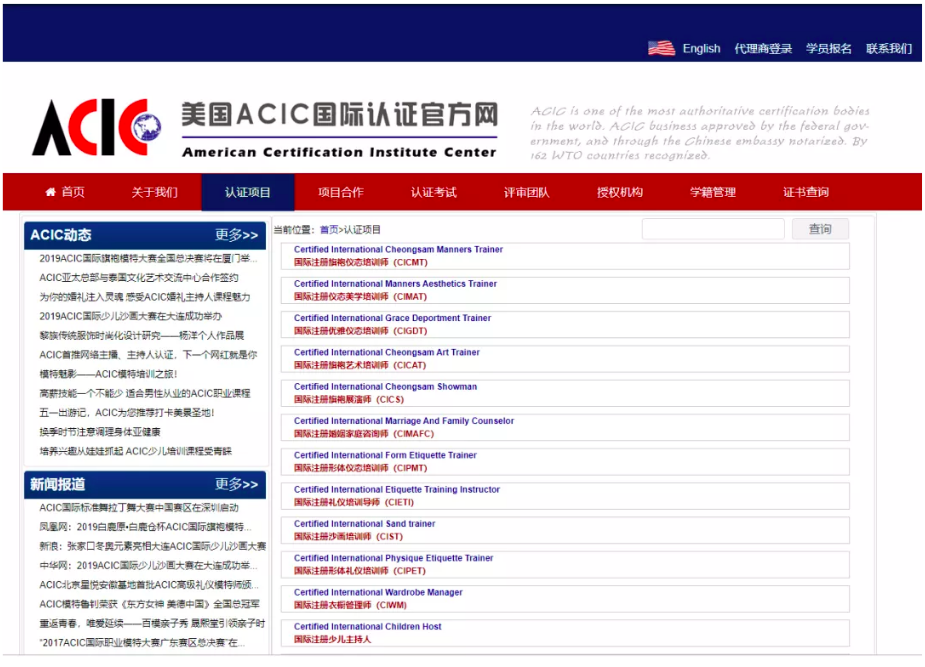This screenshot has height=667, width=925.
Task: Open news ACIC亚太总部与泰国文化艺术交流中心合作签约
Action: point(139,278)
